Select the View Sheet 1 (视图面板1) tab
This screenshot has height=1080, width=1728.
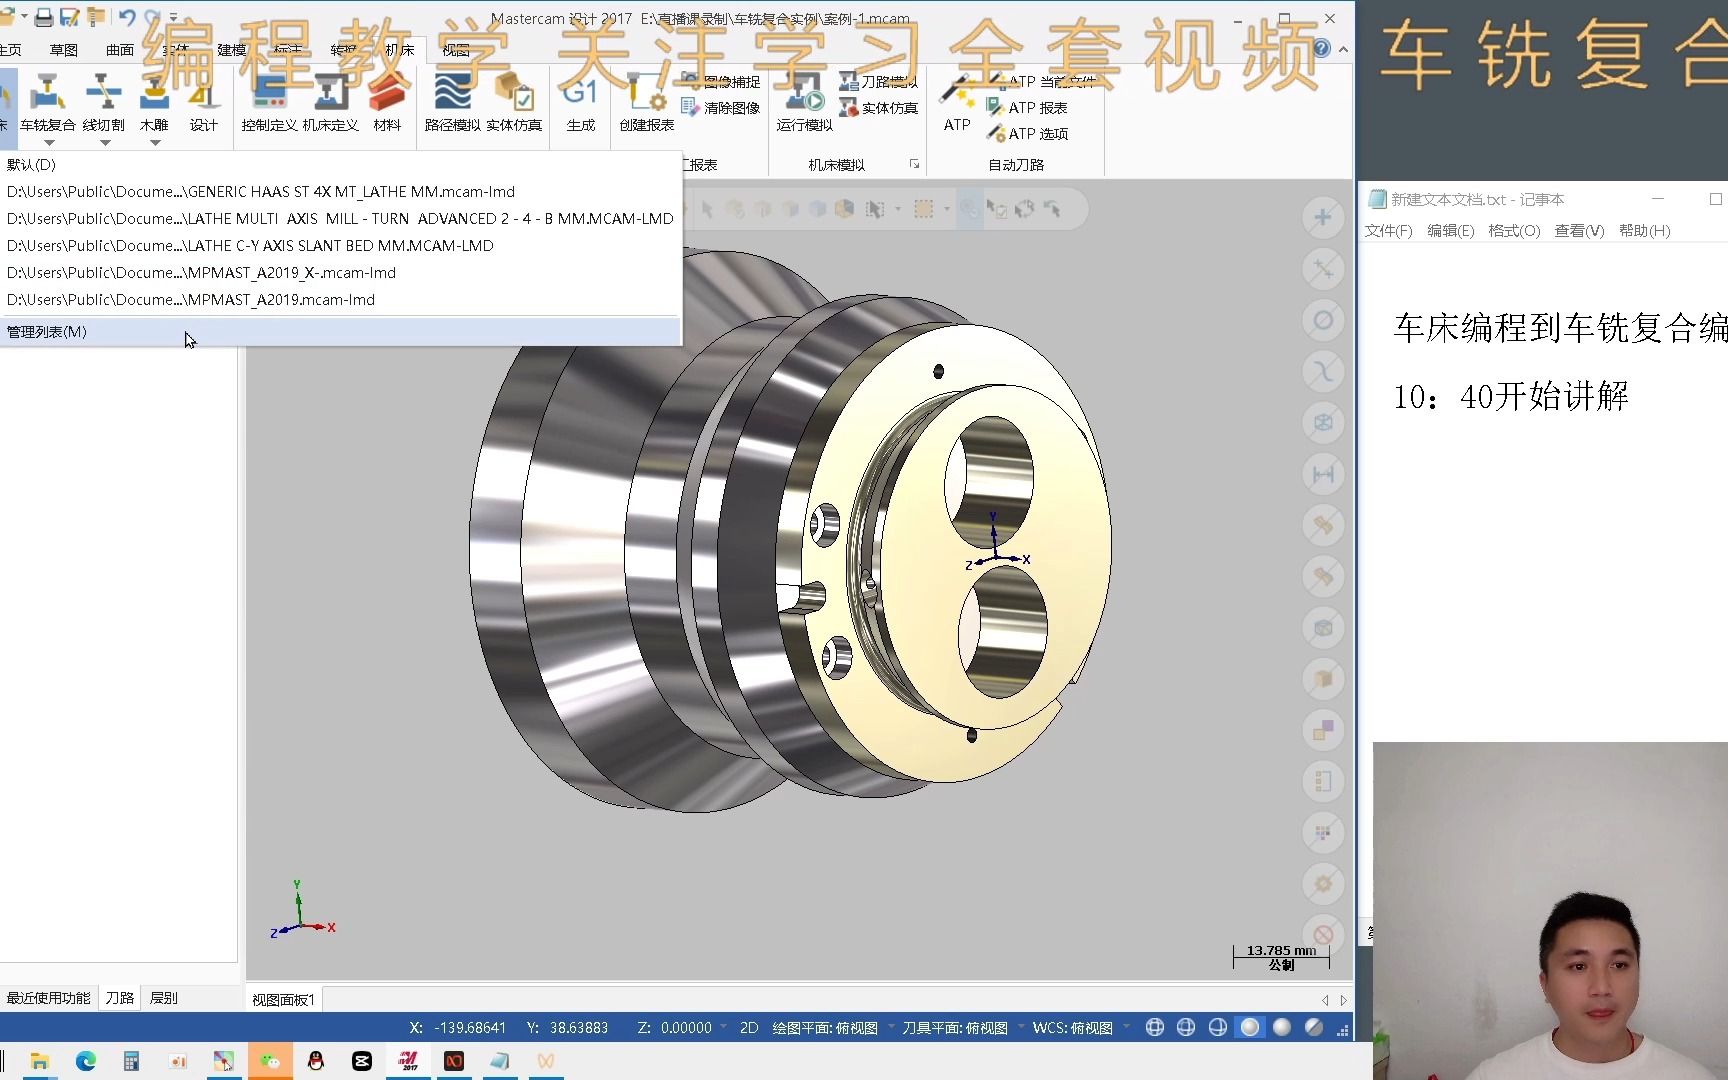tap(283, 999)
